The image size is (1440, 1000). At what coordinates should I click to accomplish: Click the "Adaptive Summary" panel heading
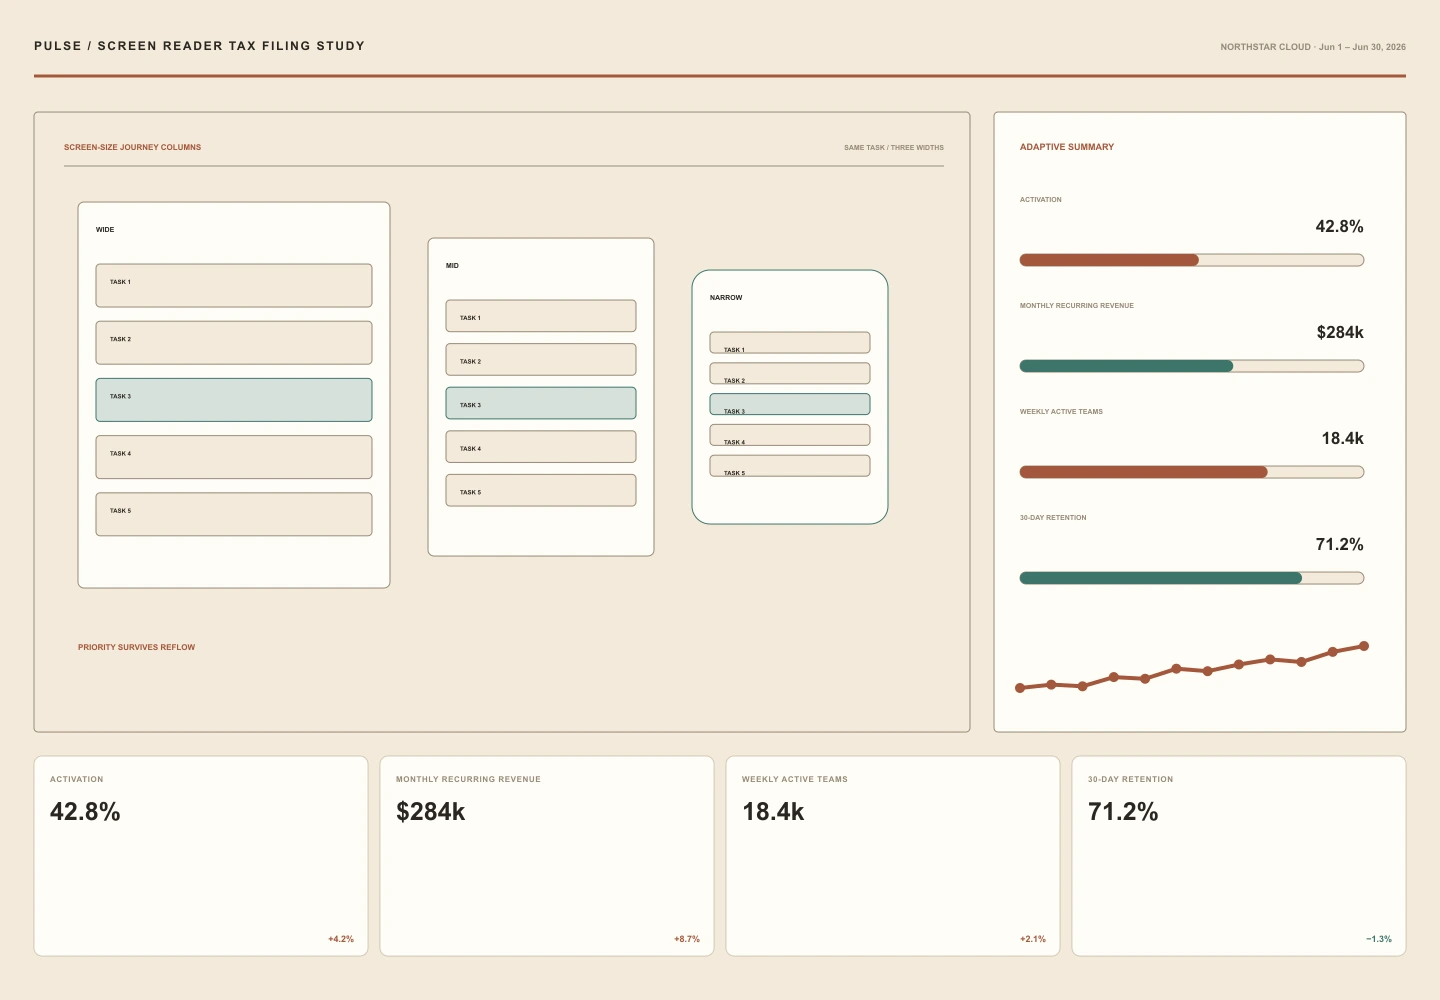click(1067, 147)
